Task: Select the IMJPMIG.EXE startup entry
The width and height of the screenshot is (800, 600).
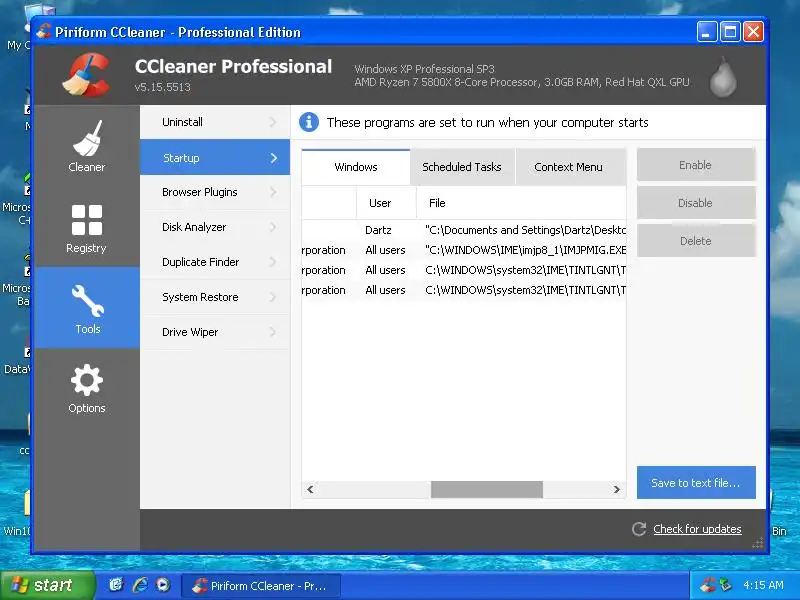Action: pyautogui.click(x=464, y=250)
